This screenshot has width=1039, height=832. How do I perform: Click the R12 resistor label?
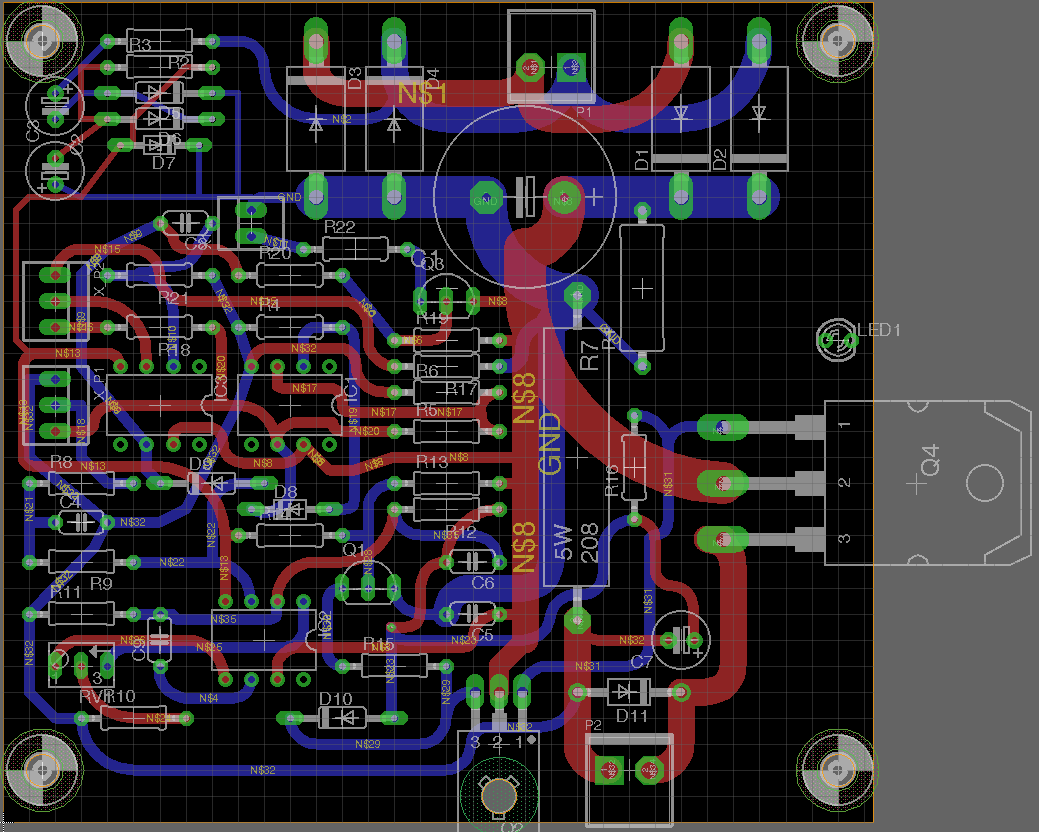(461, 532)
